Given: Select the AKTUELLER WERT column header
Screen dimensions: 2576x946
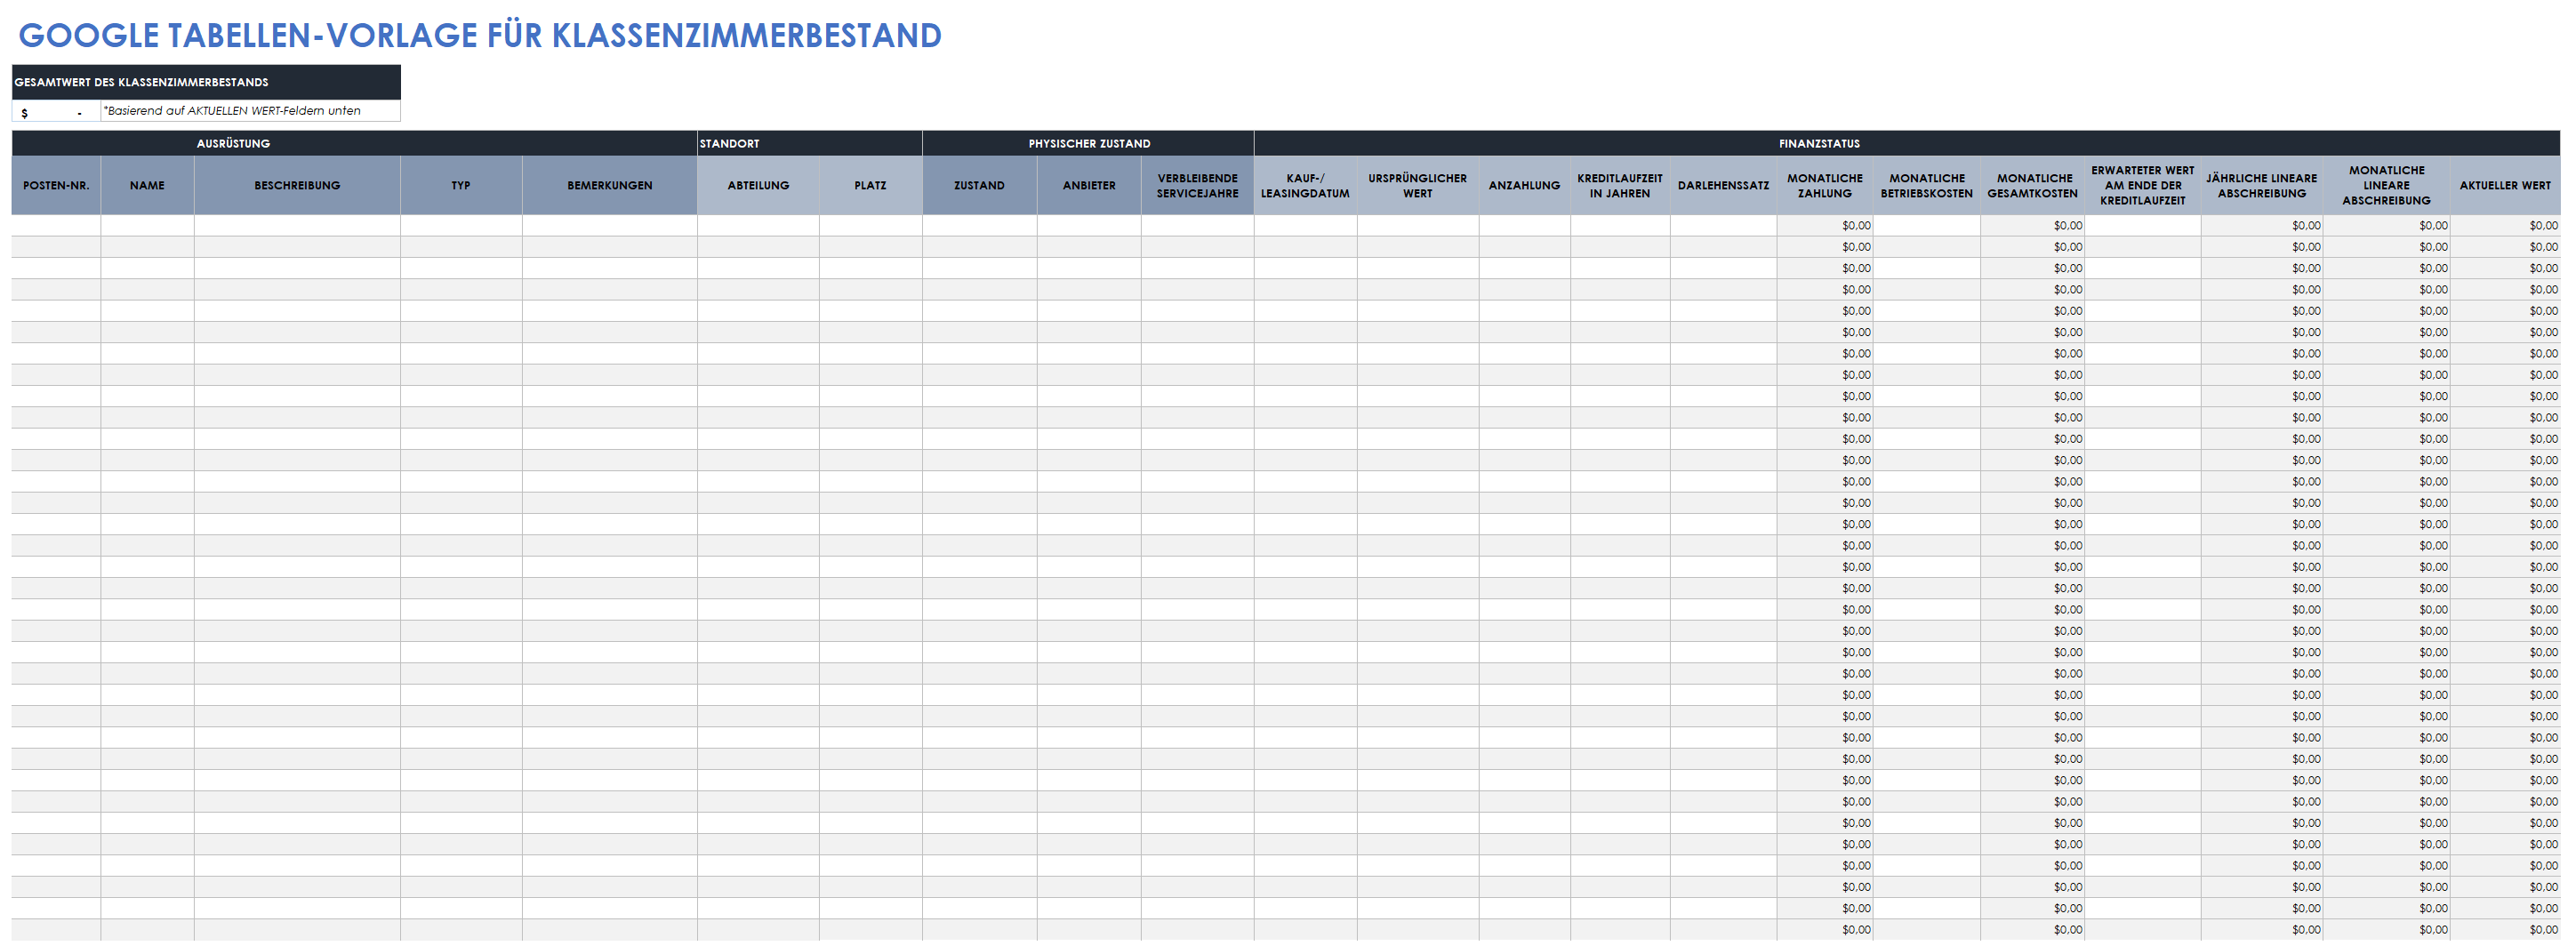Looking at the screenshot, I should (x=2505, y=185).
